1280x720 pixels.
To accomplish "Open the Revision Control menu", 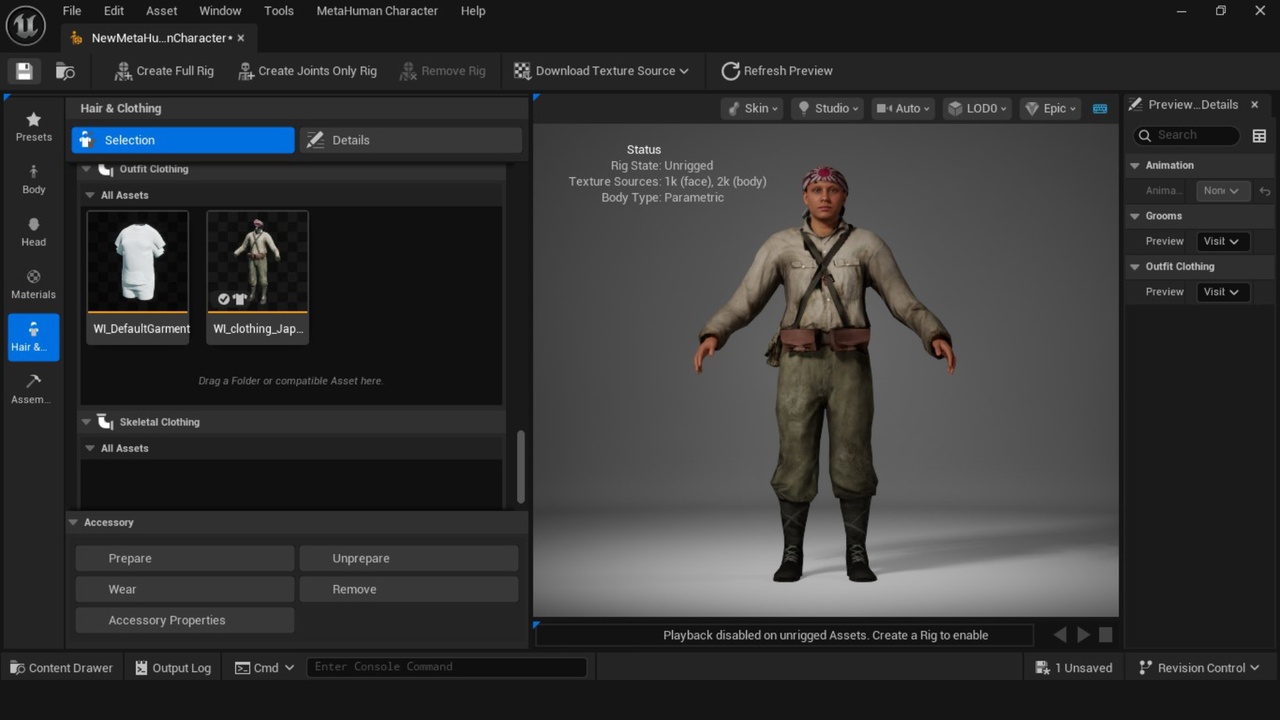I will click(1198, 668).
